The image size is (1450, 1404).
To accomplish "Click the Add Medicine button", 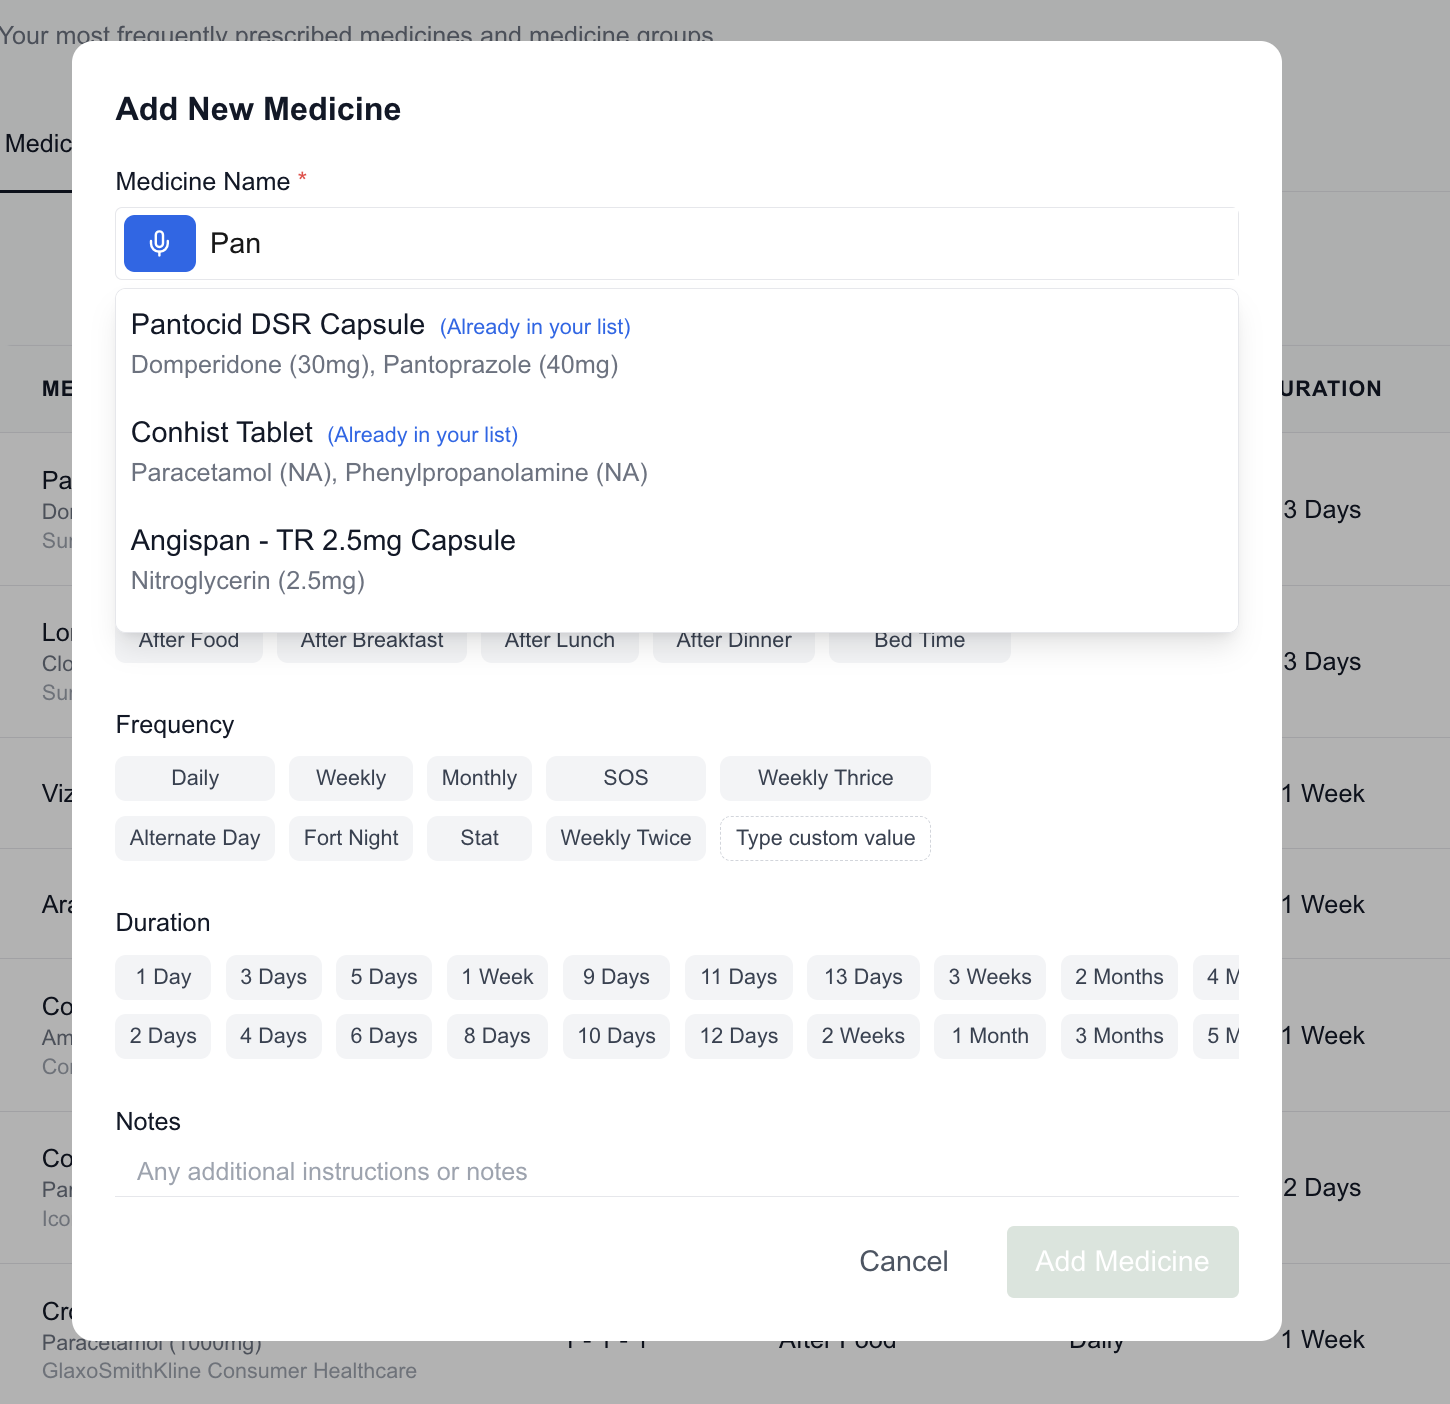I will point(1121,1261).
